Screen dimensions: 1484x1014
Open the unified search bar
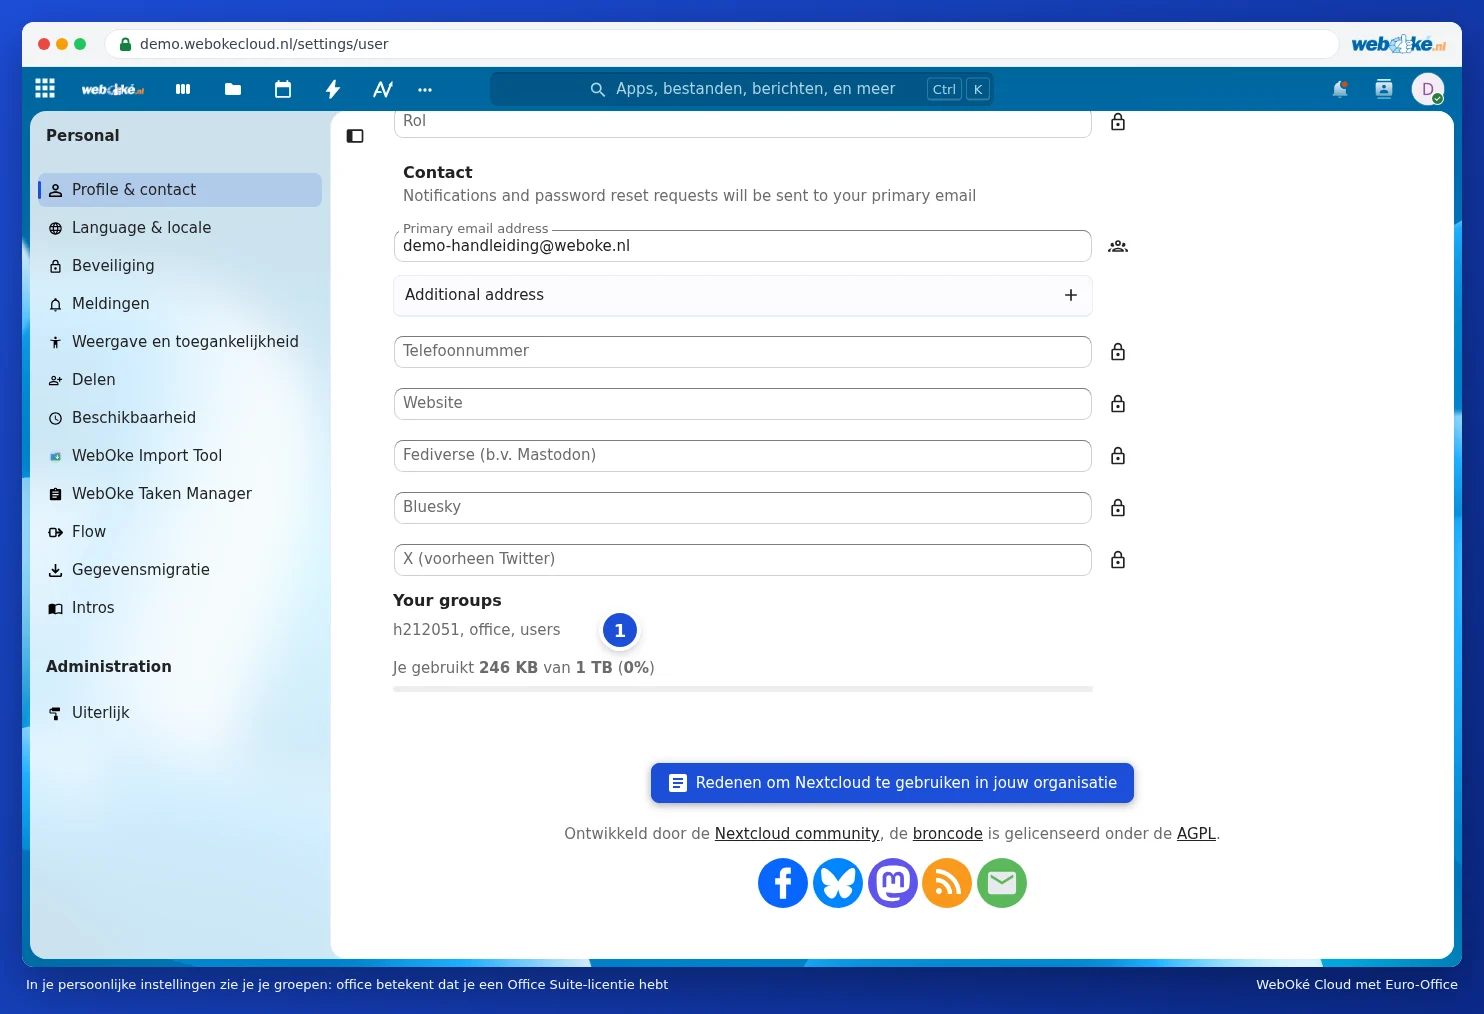tap(742, 89)
